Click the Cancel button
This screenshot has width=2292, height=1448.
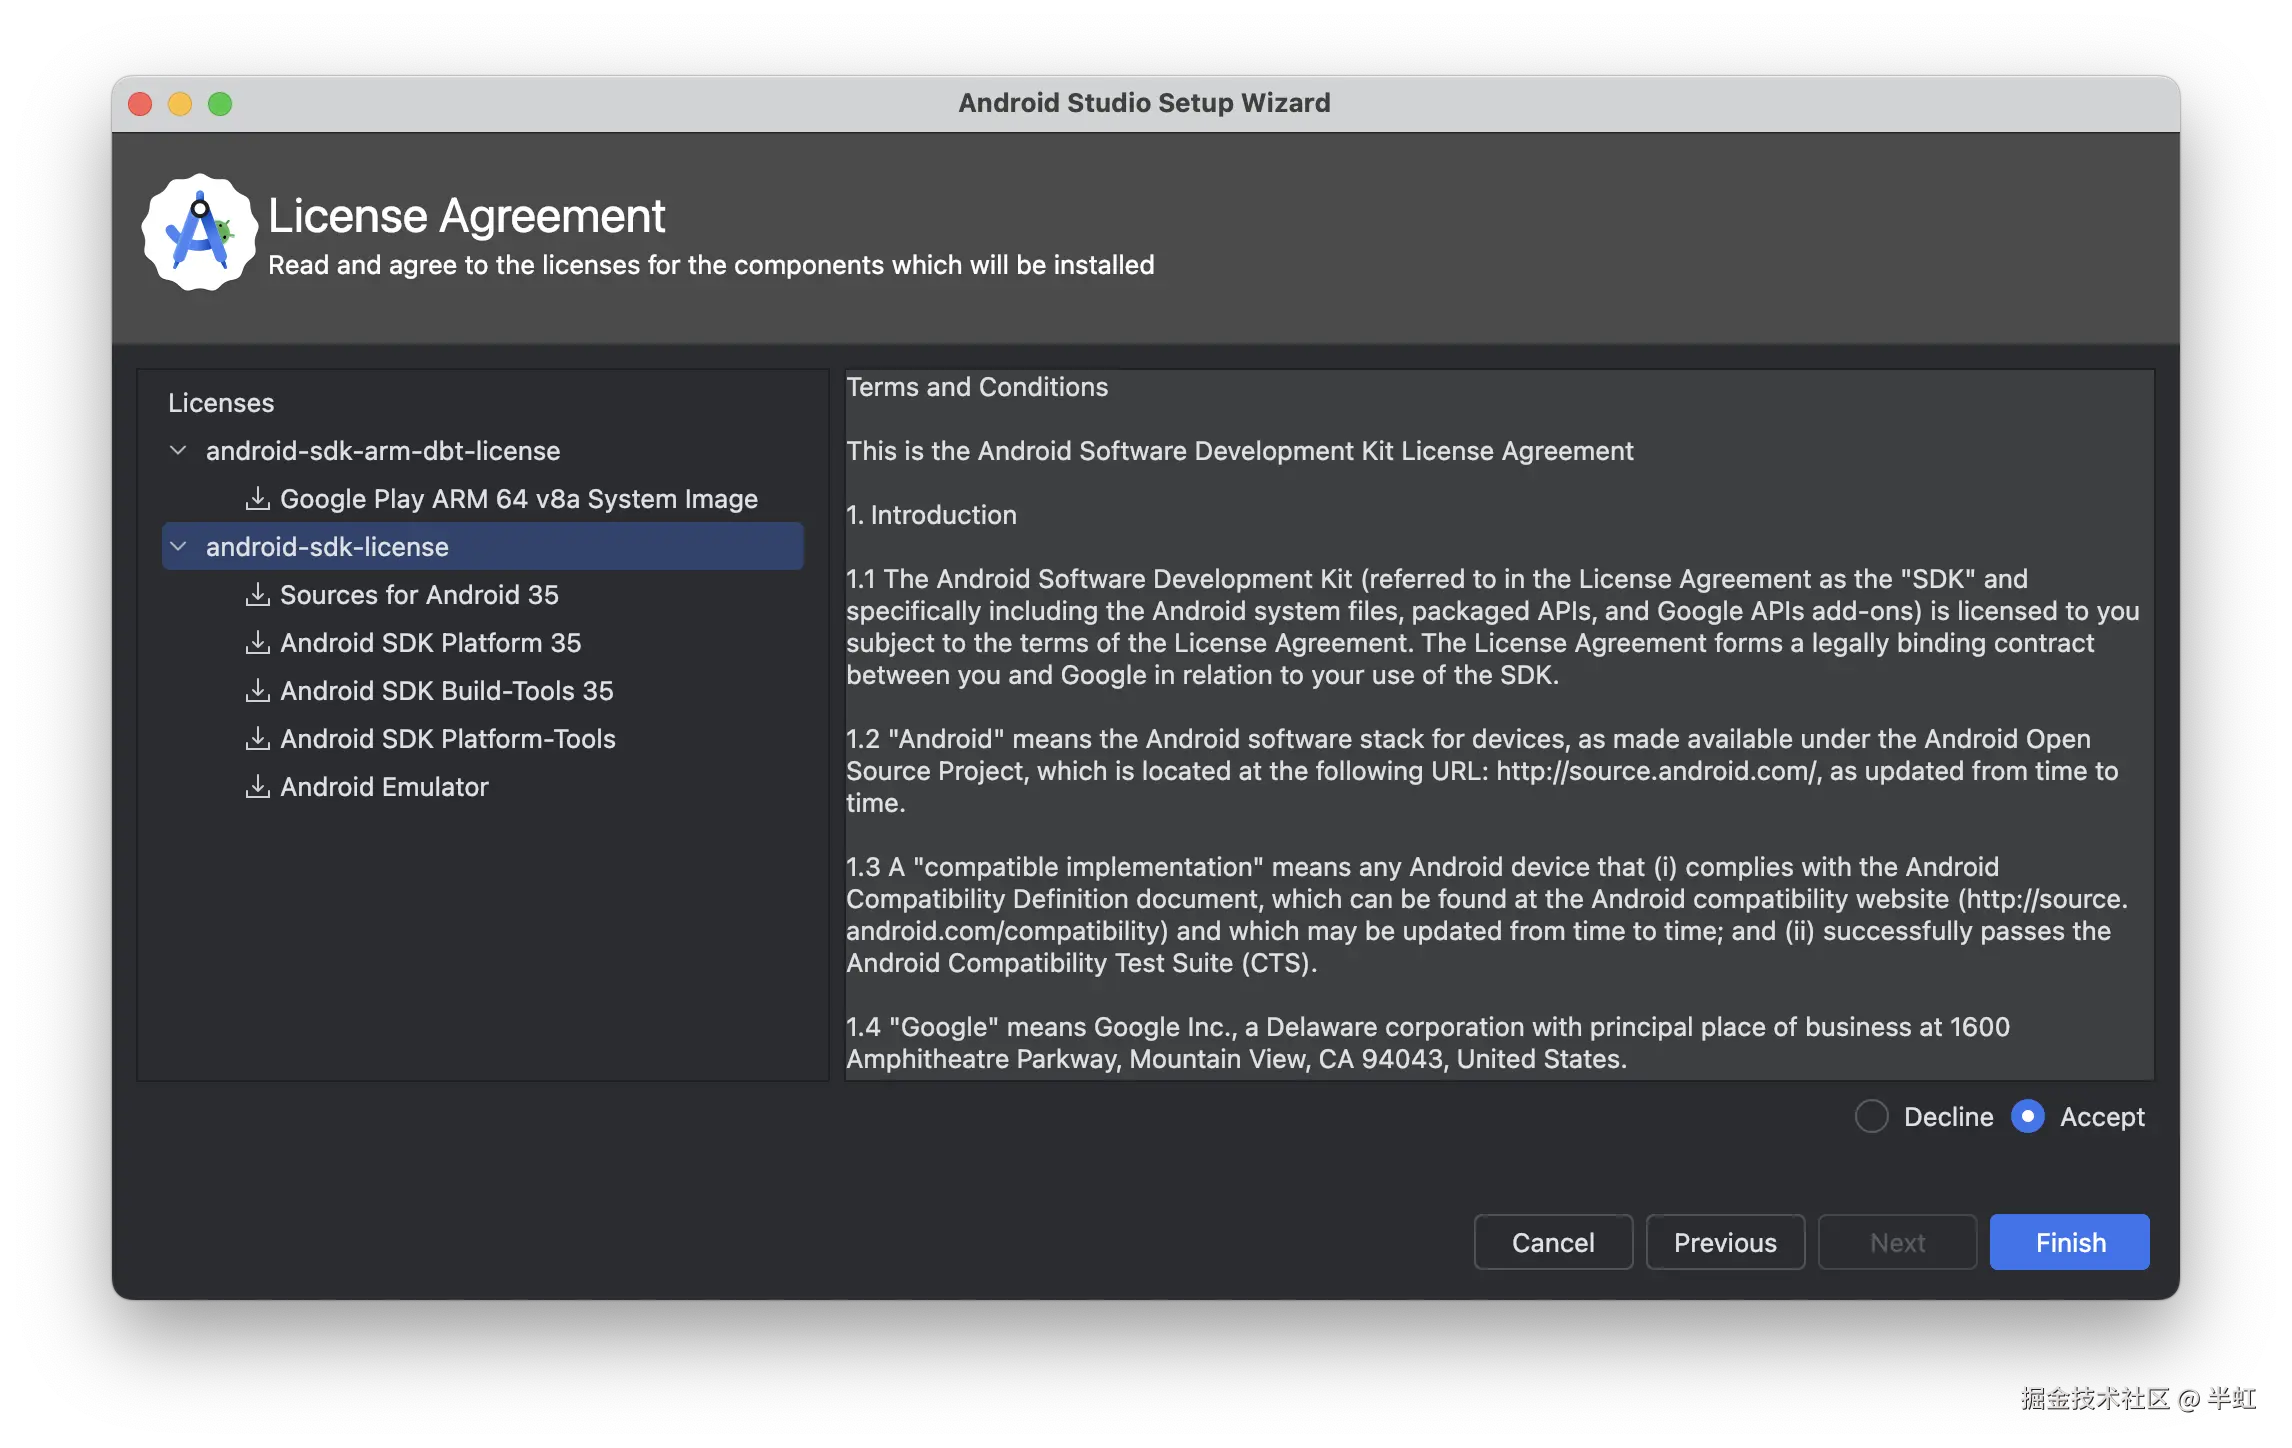[x=1552, y=1242]
